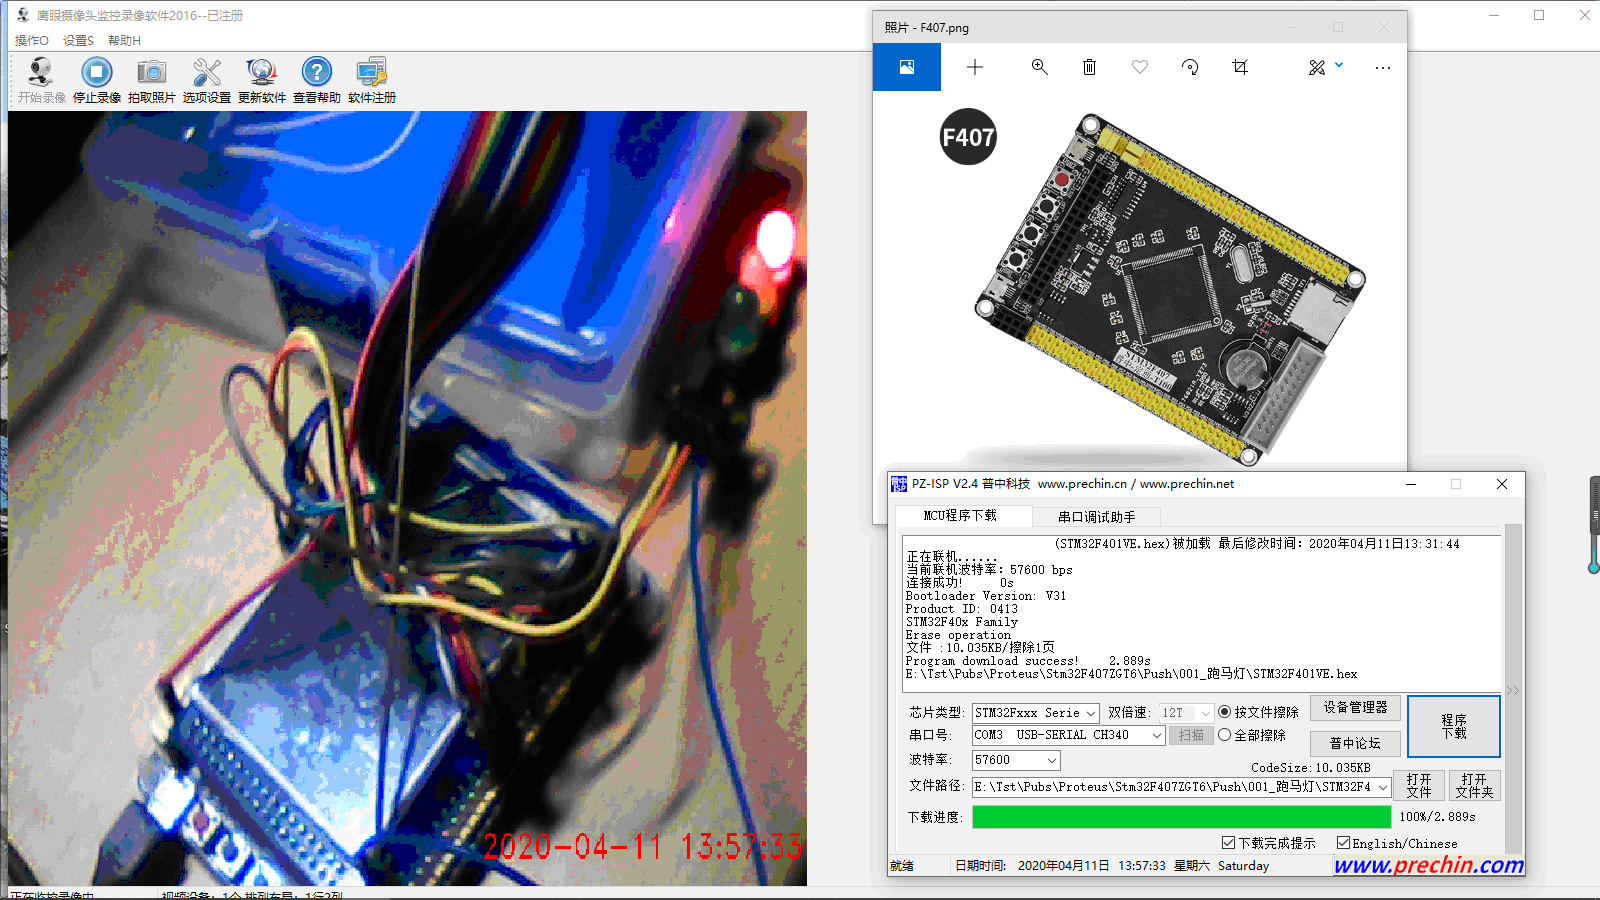This screenshot has width=1600, height=900.
Task: Click the STM32F40x Family log line
Action: pyautogui.click(x=962, y=622)
